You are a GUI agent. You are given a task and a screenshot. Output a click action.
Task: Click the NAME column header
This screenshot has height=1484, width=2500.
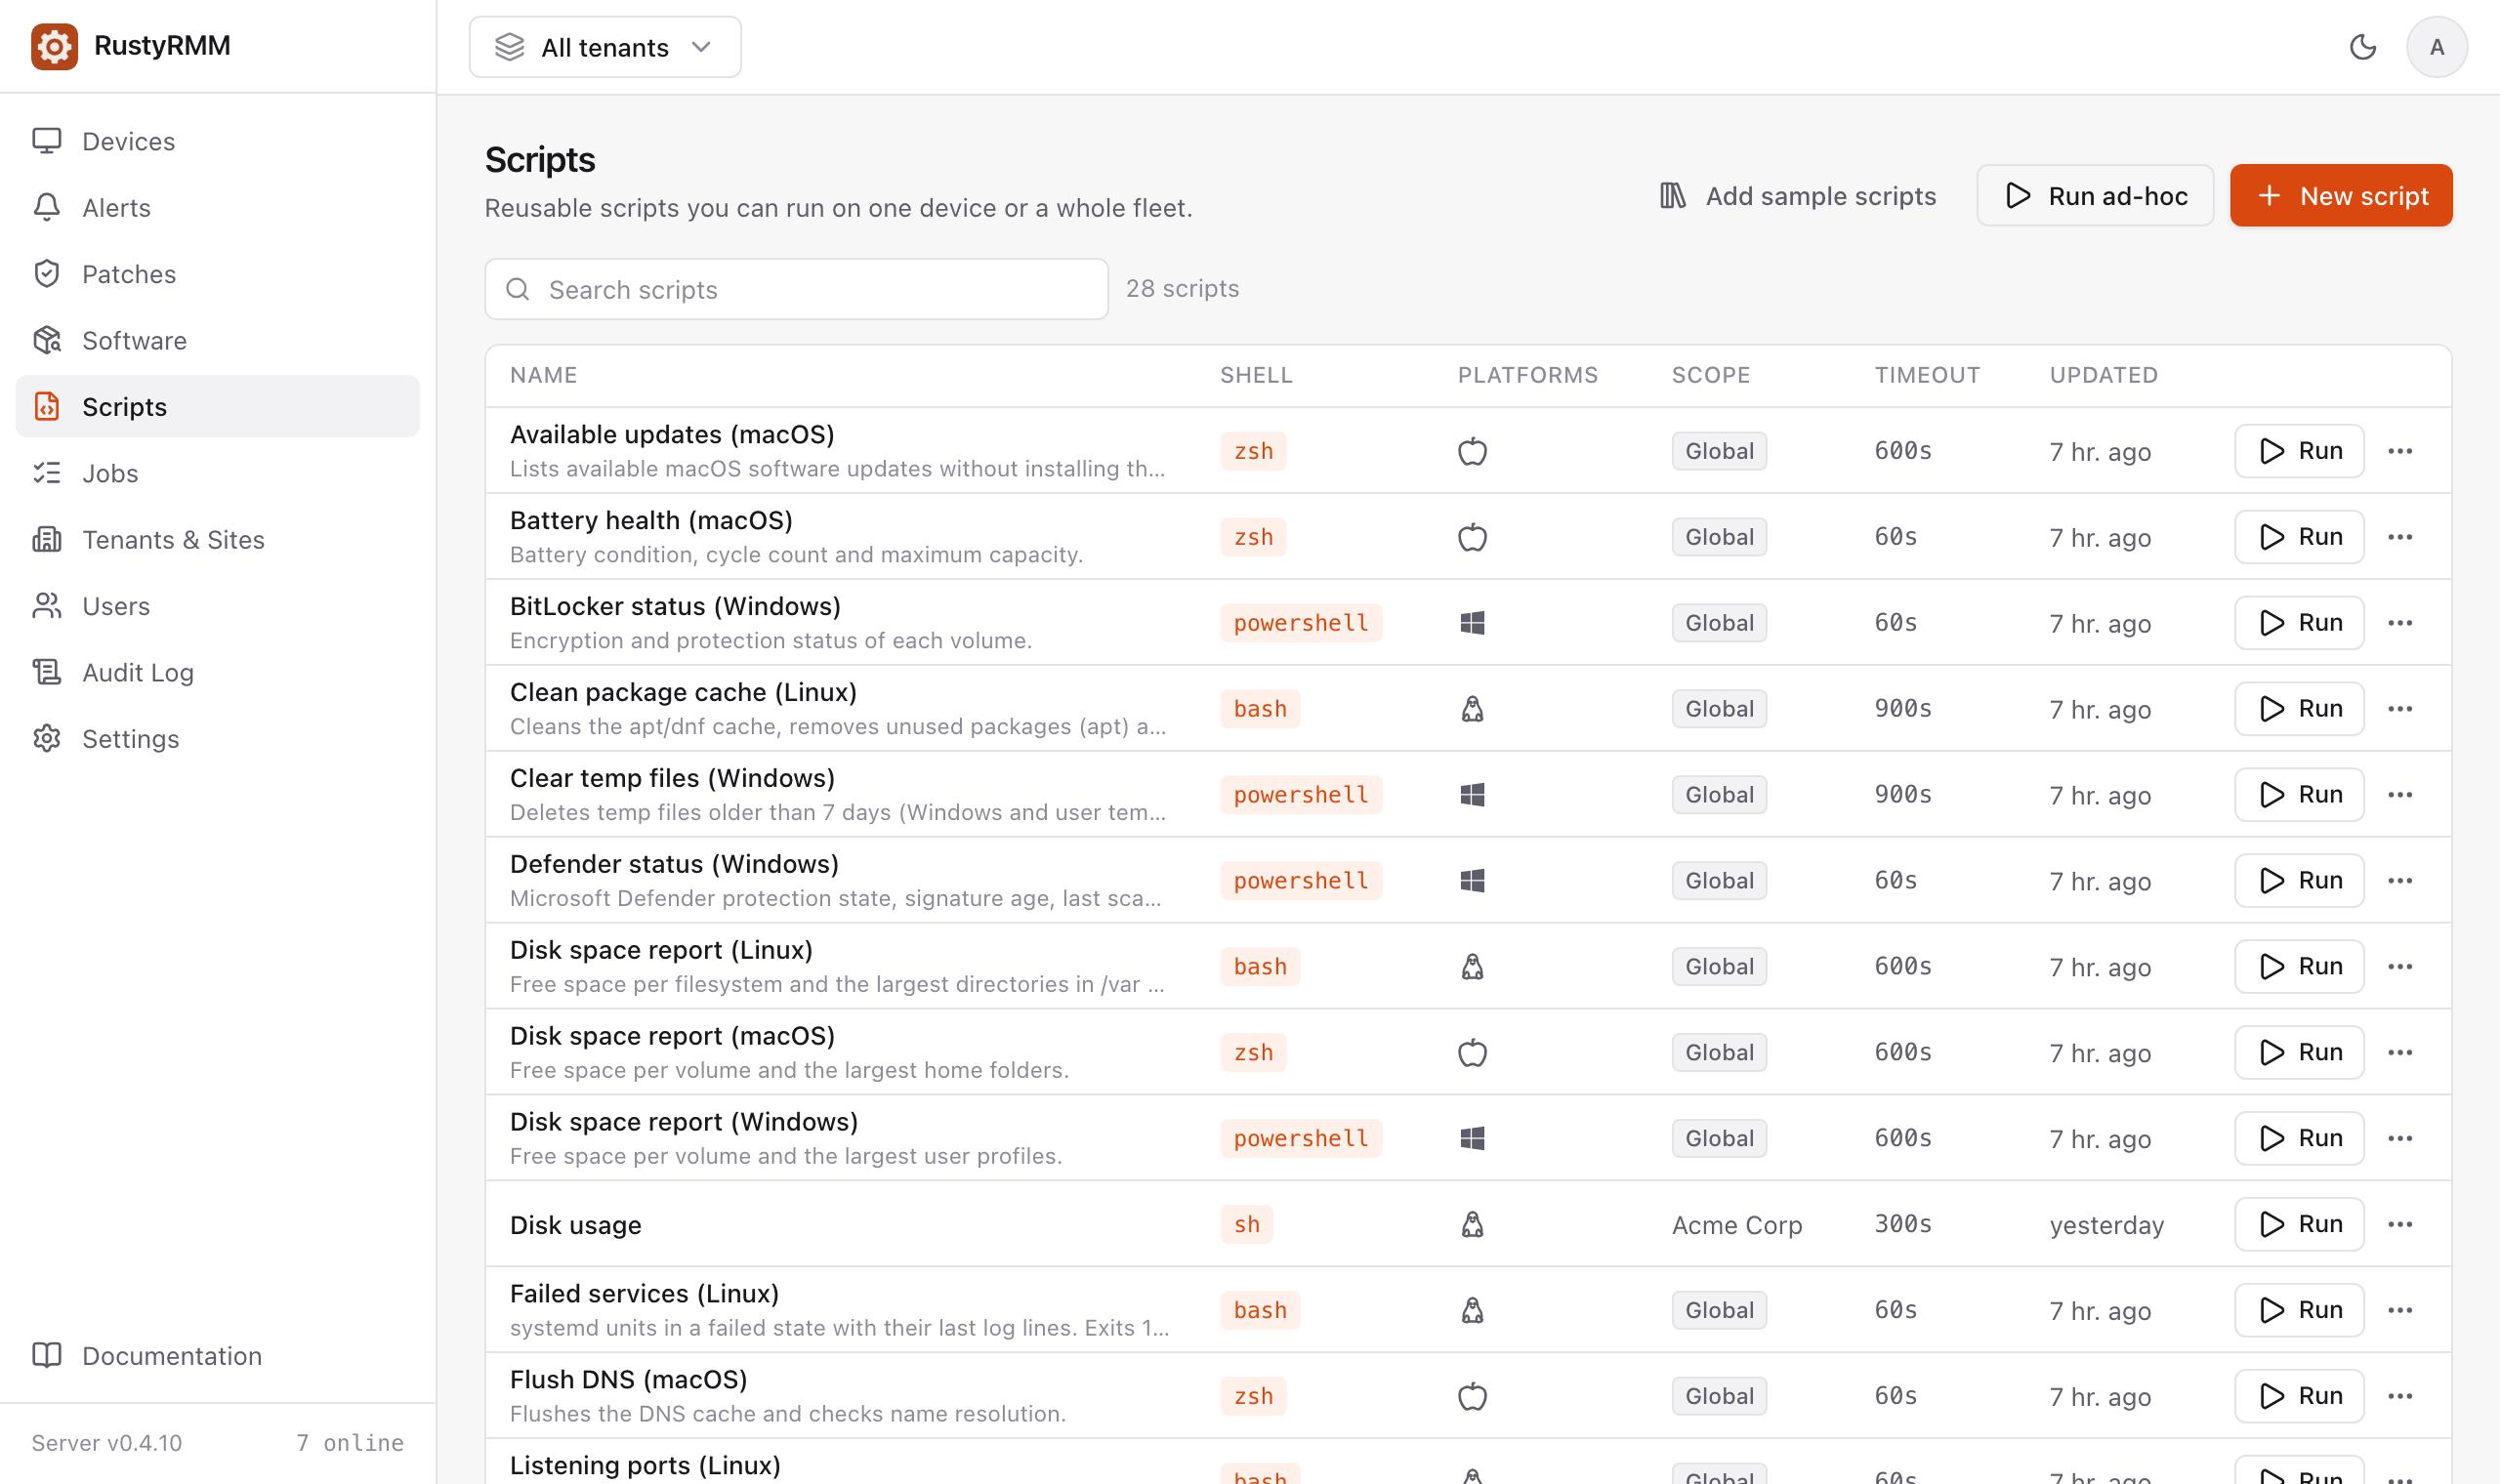pyautogui.click(x=543, y=375)
